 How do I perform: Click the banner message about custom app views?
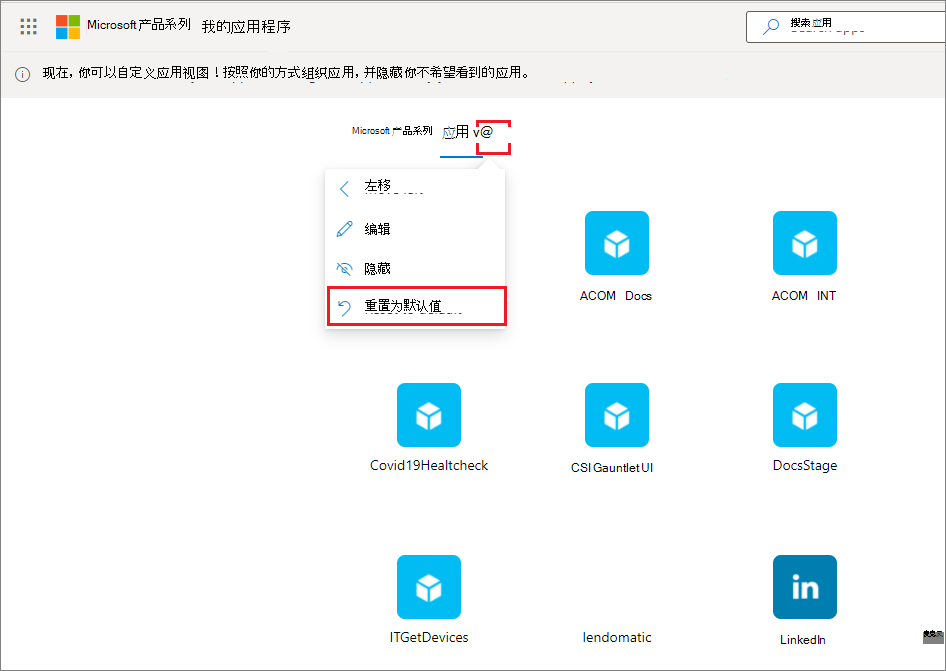coord(287,72)
